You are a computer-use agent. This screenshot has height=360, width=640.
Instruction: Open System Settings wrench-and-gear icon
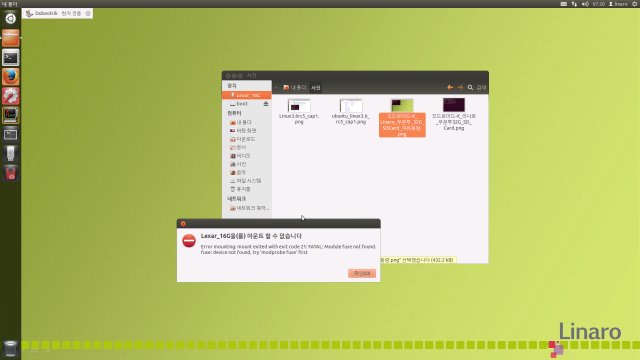pyautogui.click(x=11, y=96)
